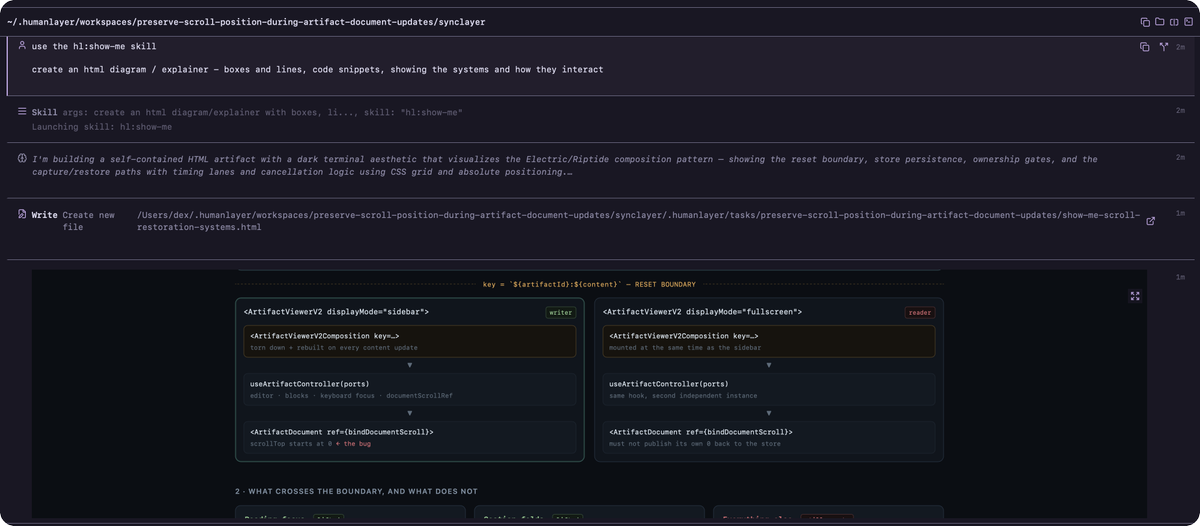Click the file icon next to Write
This screenshot has height=526, width=1200.
pos(22,215)
